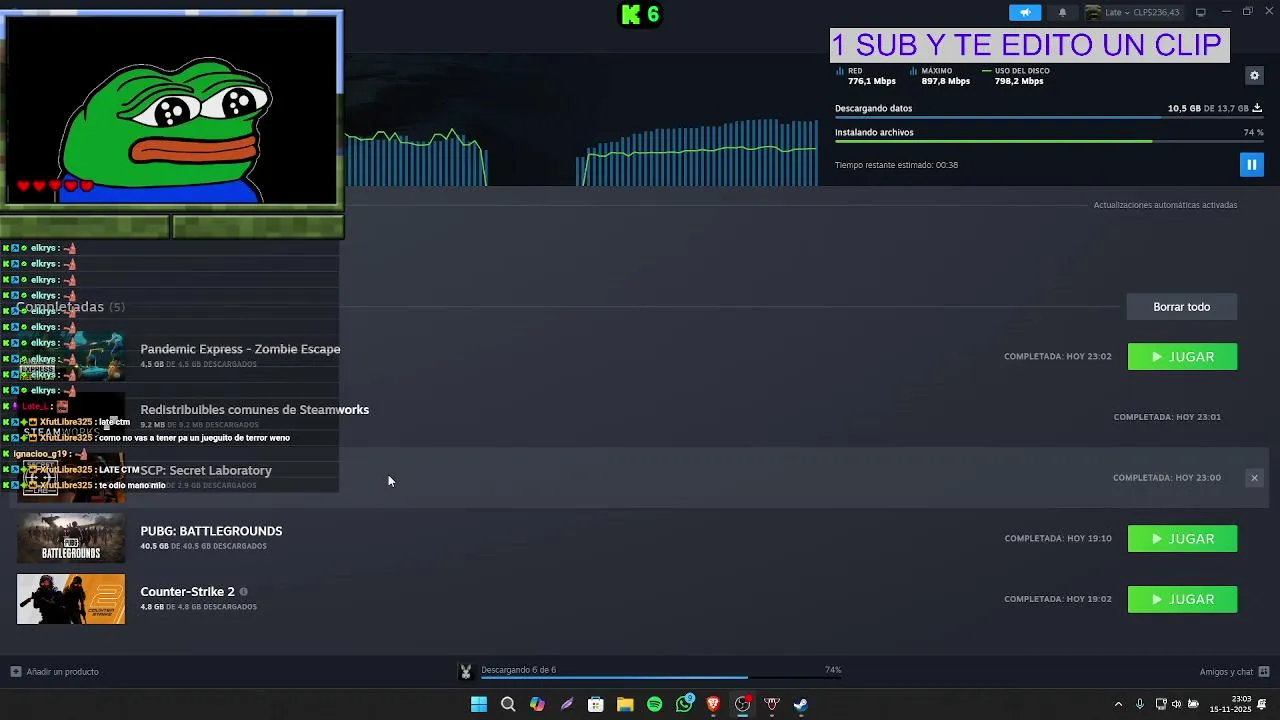Click 40,5 GB DE 40,5 GB DESCARGADOS

coord(203,546)
